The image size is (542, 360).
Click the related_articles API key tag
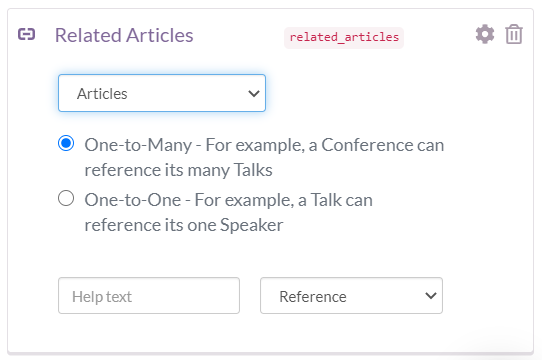[x=344, y=37]
